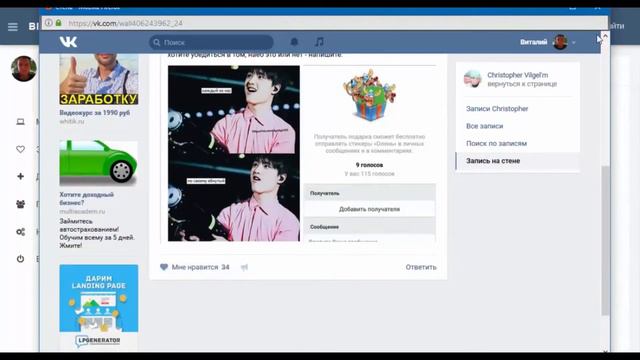Focus the Поиск search field
Image resolution: width=640 pixels, height=360 pixels.
211,42
